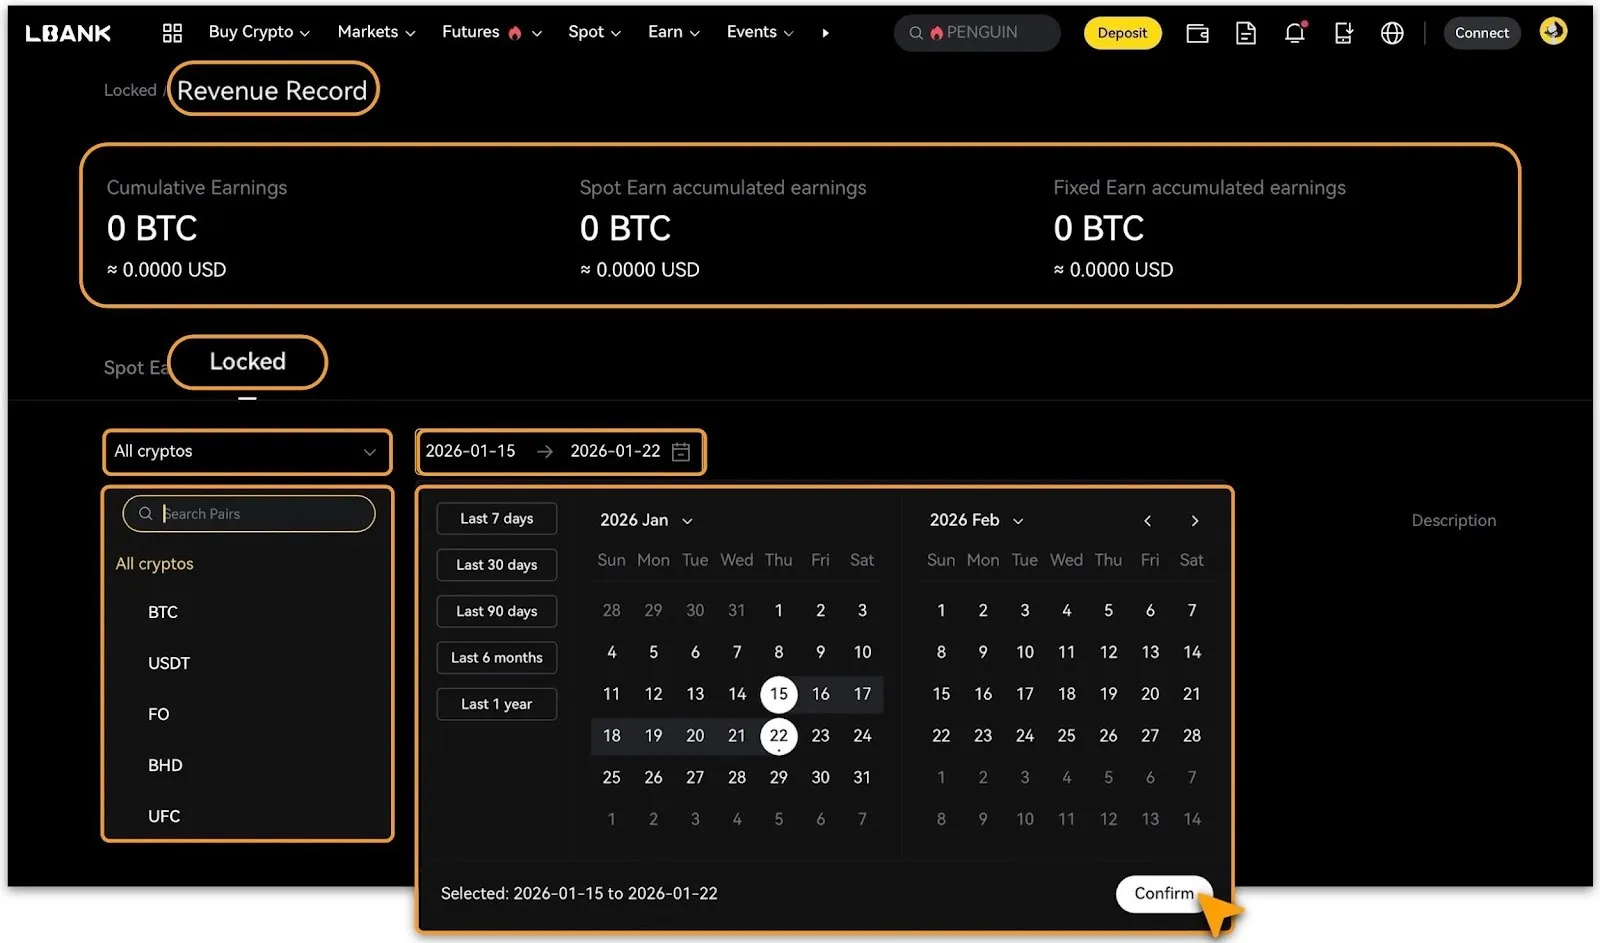Switch to the Locked tab
Image resolution: width=1600 pixels, height=943 pixels.
247,362
